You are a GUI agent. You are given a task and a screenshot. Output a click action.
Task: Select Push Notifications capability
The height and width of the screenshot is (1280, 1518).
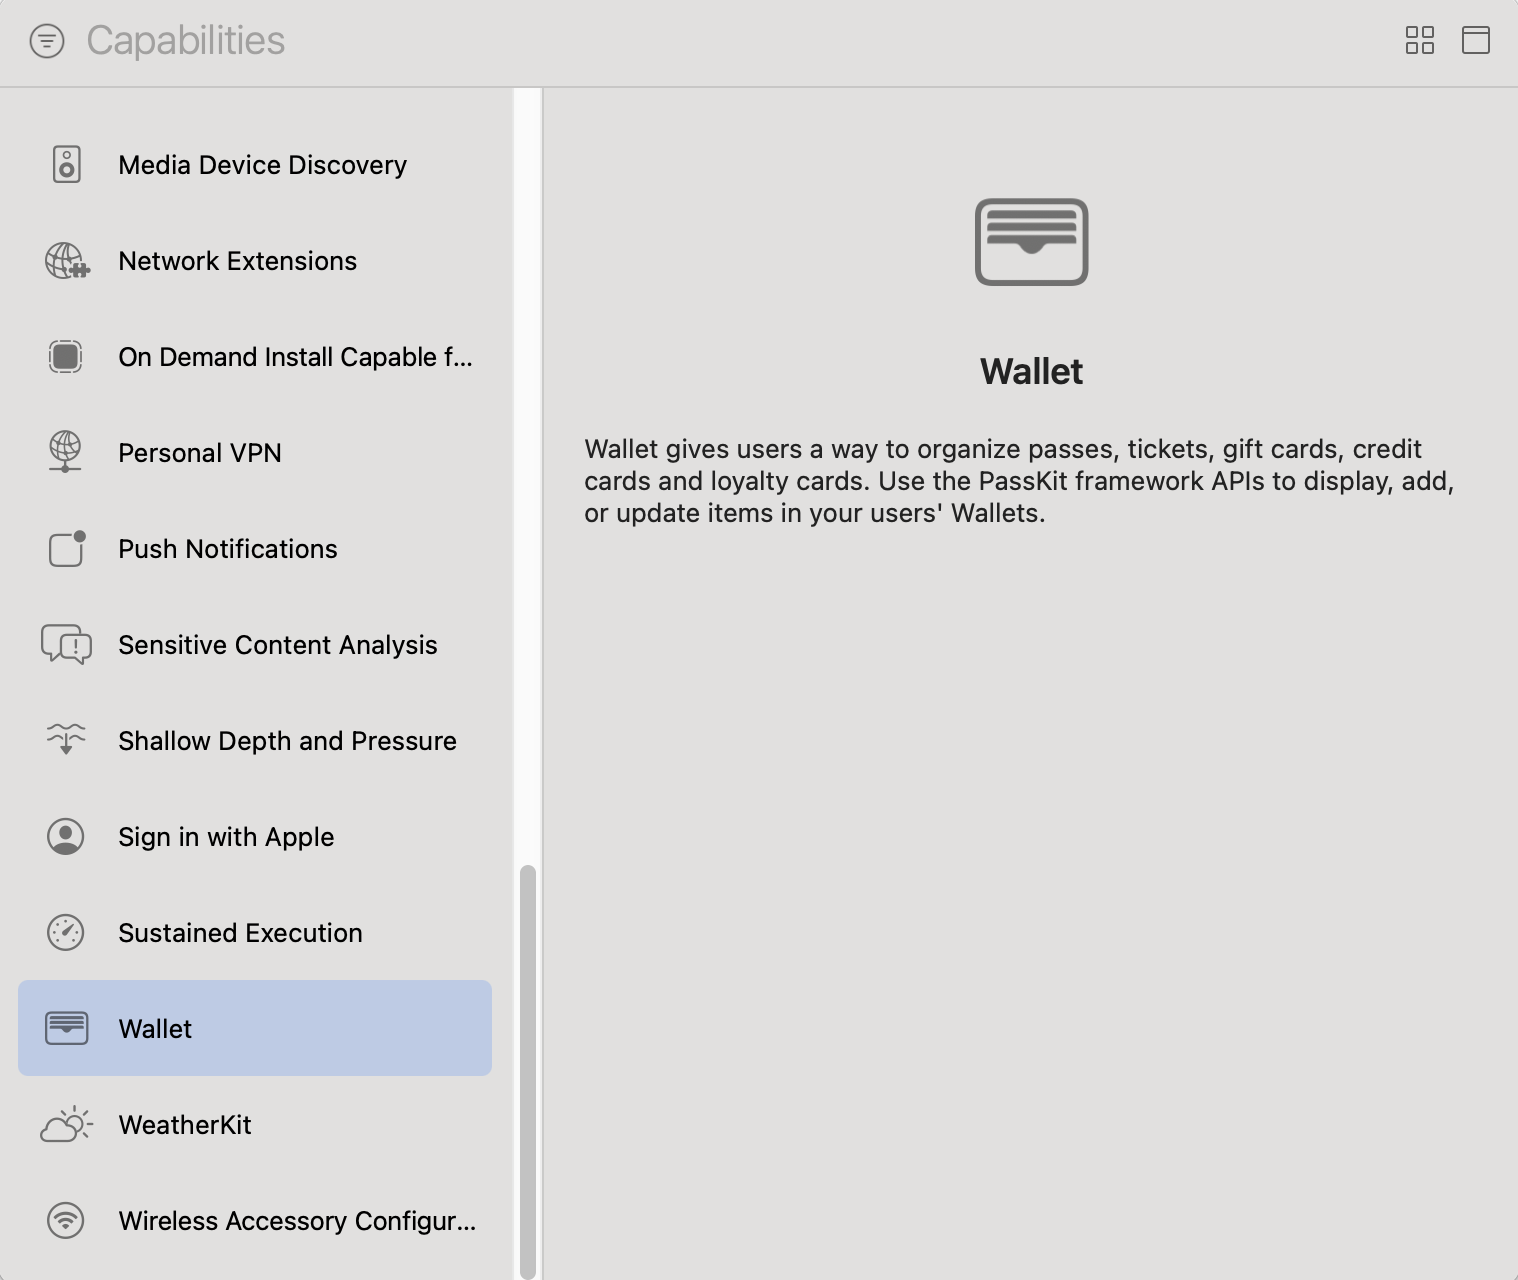click(255, 549)
